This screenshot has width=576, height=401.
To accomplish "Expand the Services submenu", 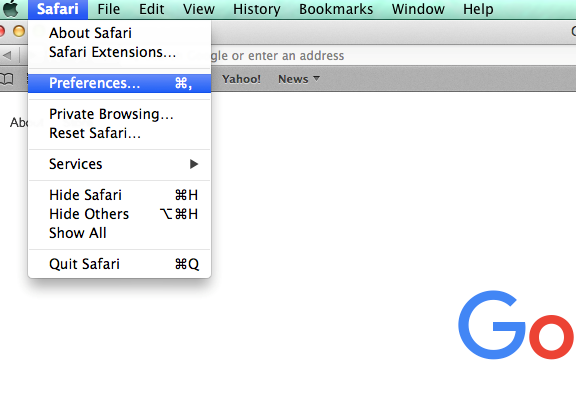I will [119, 164].
